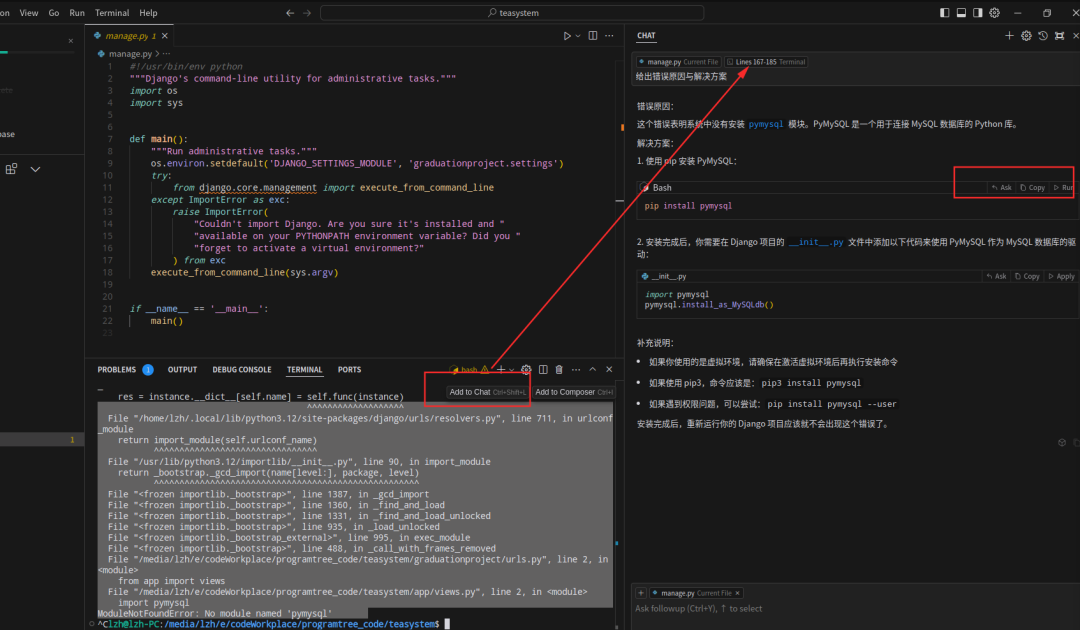Go back with the navigation arrow
This screenshot has height=630, width=1080.
[290, 12]
